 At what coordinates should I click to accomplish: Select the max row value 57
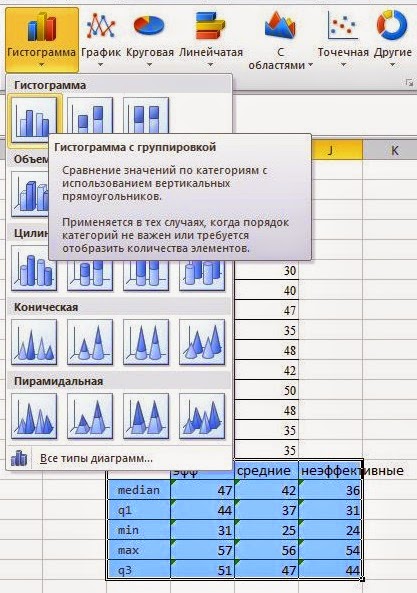click(x=203, y=550)
